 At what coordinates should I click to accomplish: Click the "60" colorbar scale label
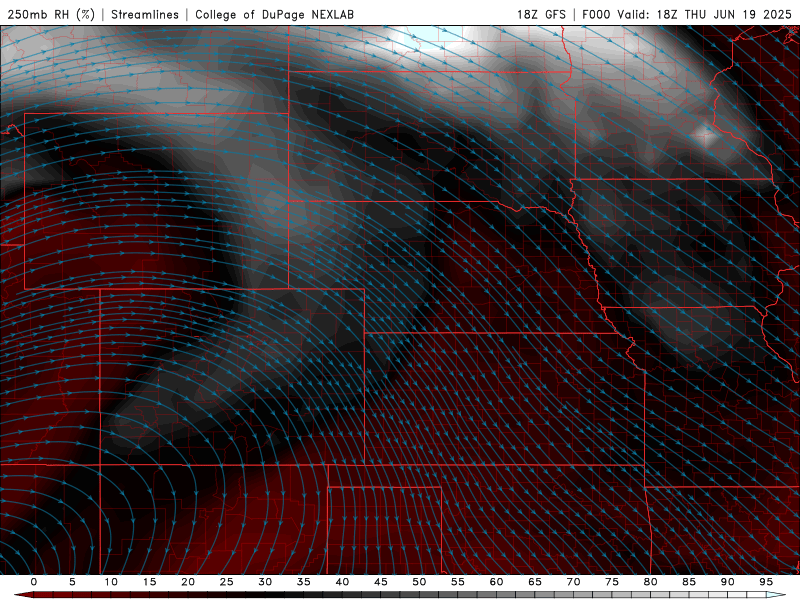(x=496, y=582)
